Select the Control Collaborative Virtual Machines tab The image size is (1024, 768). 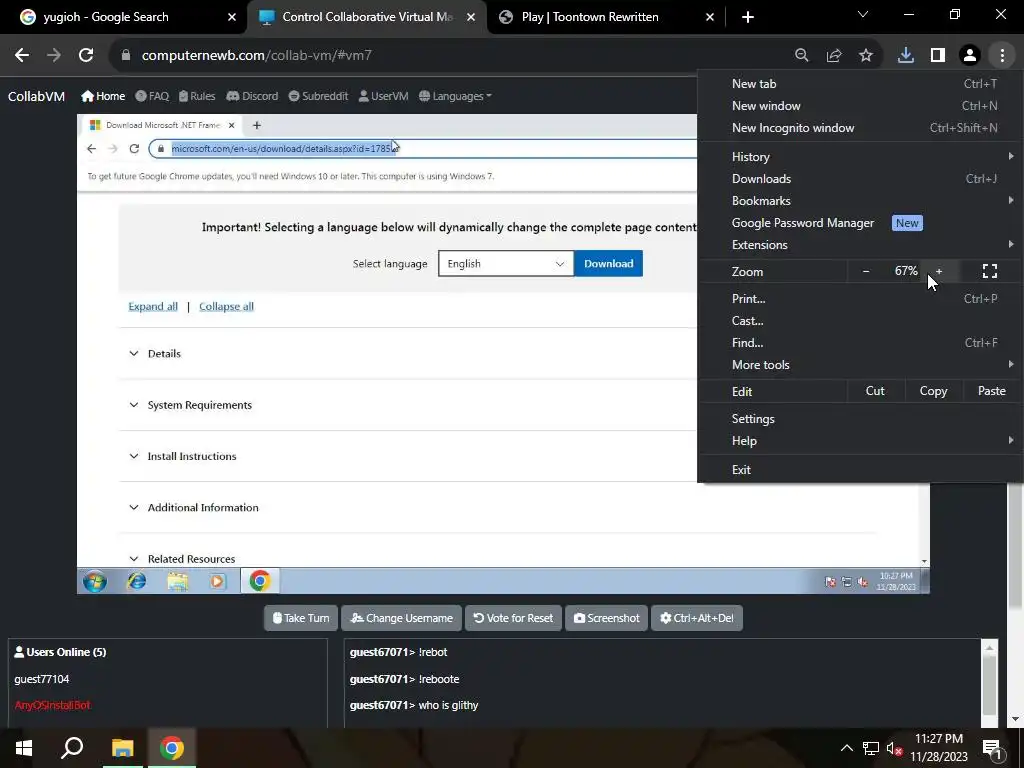[x=367, y=17]
